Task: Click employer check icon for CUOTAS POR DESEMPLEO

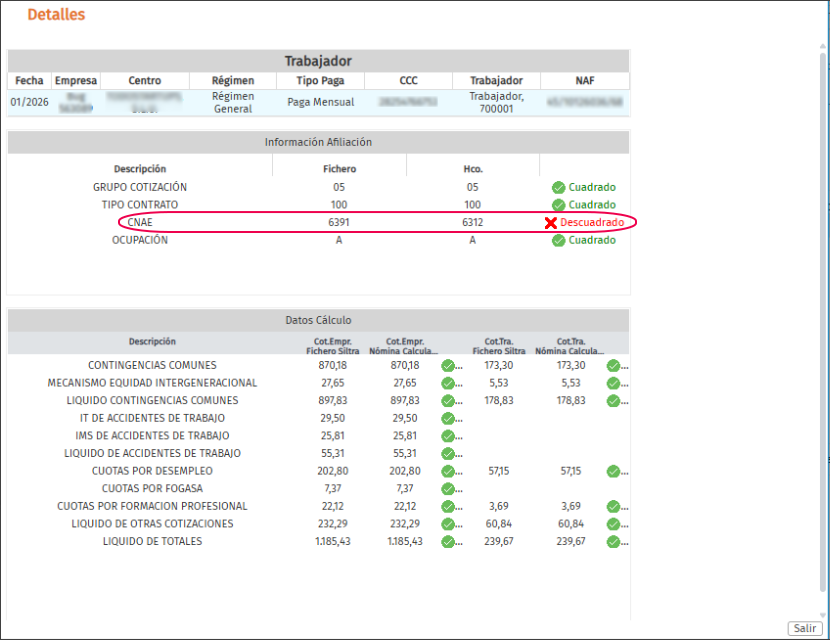Action: click(448, 471)
